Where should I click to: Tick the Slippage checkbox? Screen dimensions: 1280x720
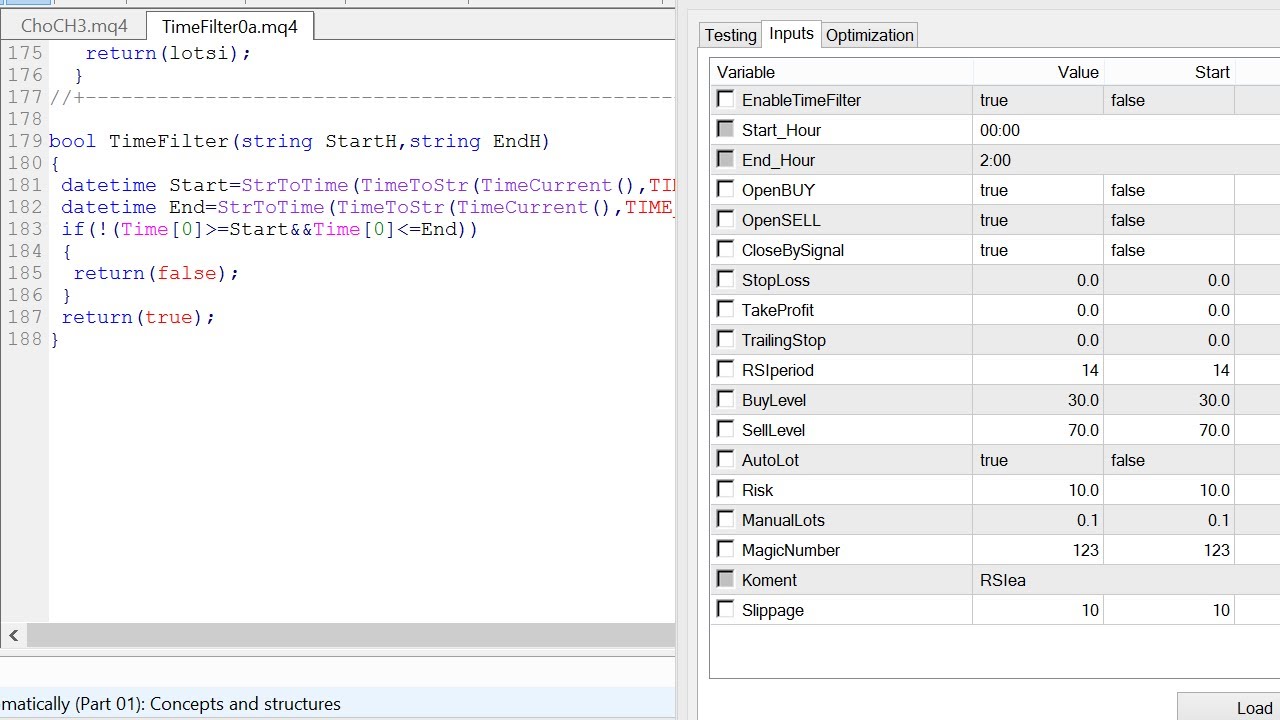(x=726, y=609)
